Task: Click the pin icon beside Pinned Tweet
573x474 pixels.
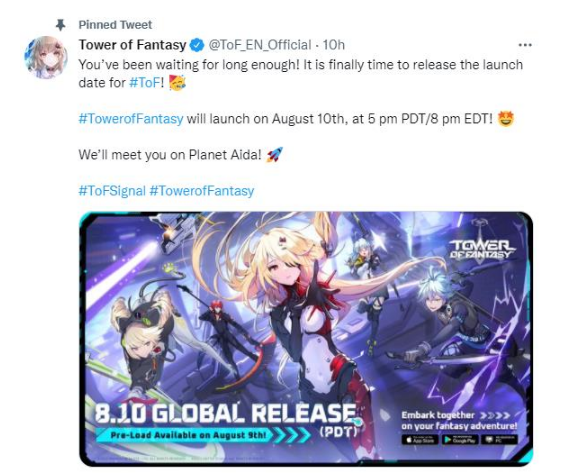Action: pos(60,25)
